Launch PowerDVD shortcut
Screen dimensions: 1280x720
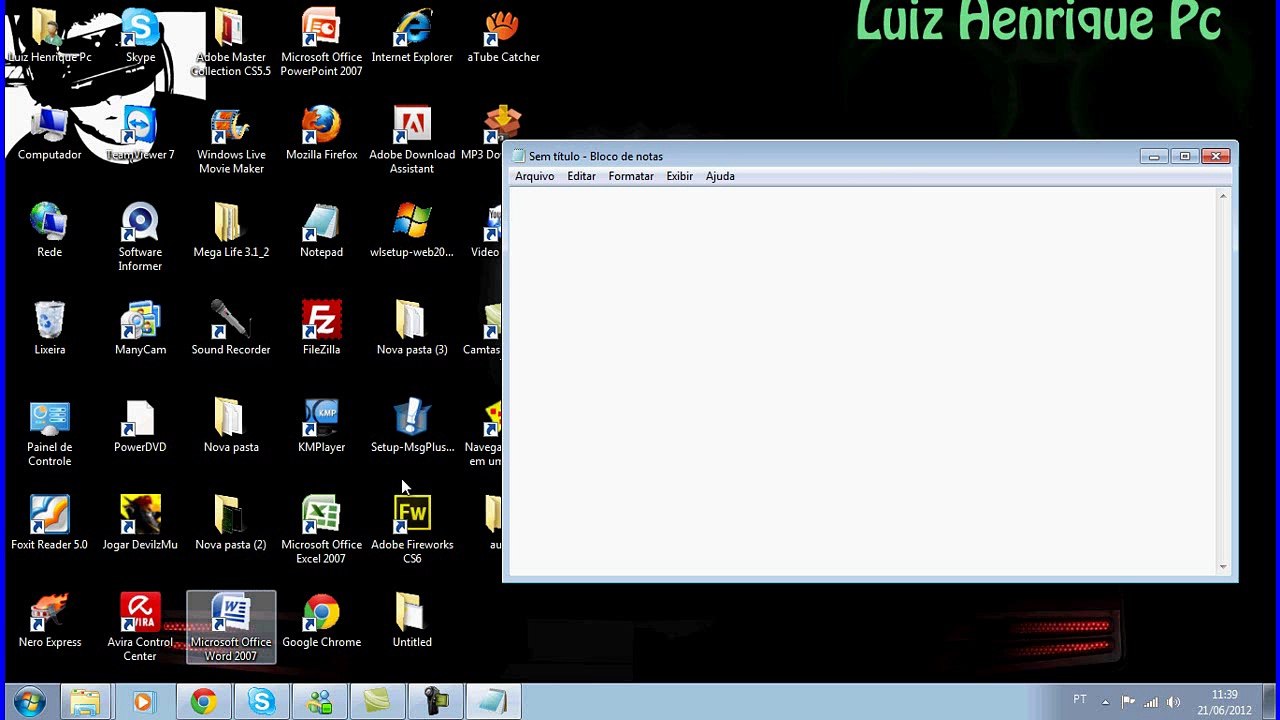pos(140,425)
